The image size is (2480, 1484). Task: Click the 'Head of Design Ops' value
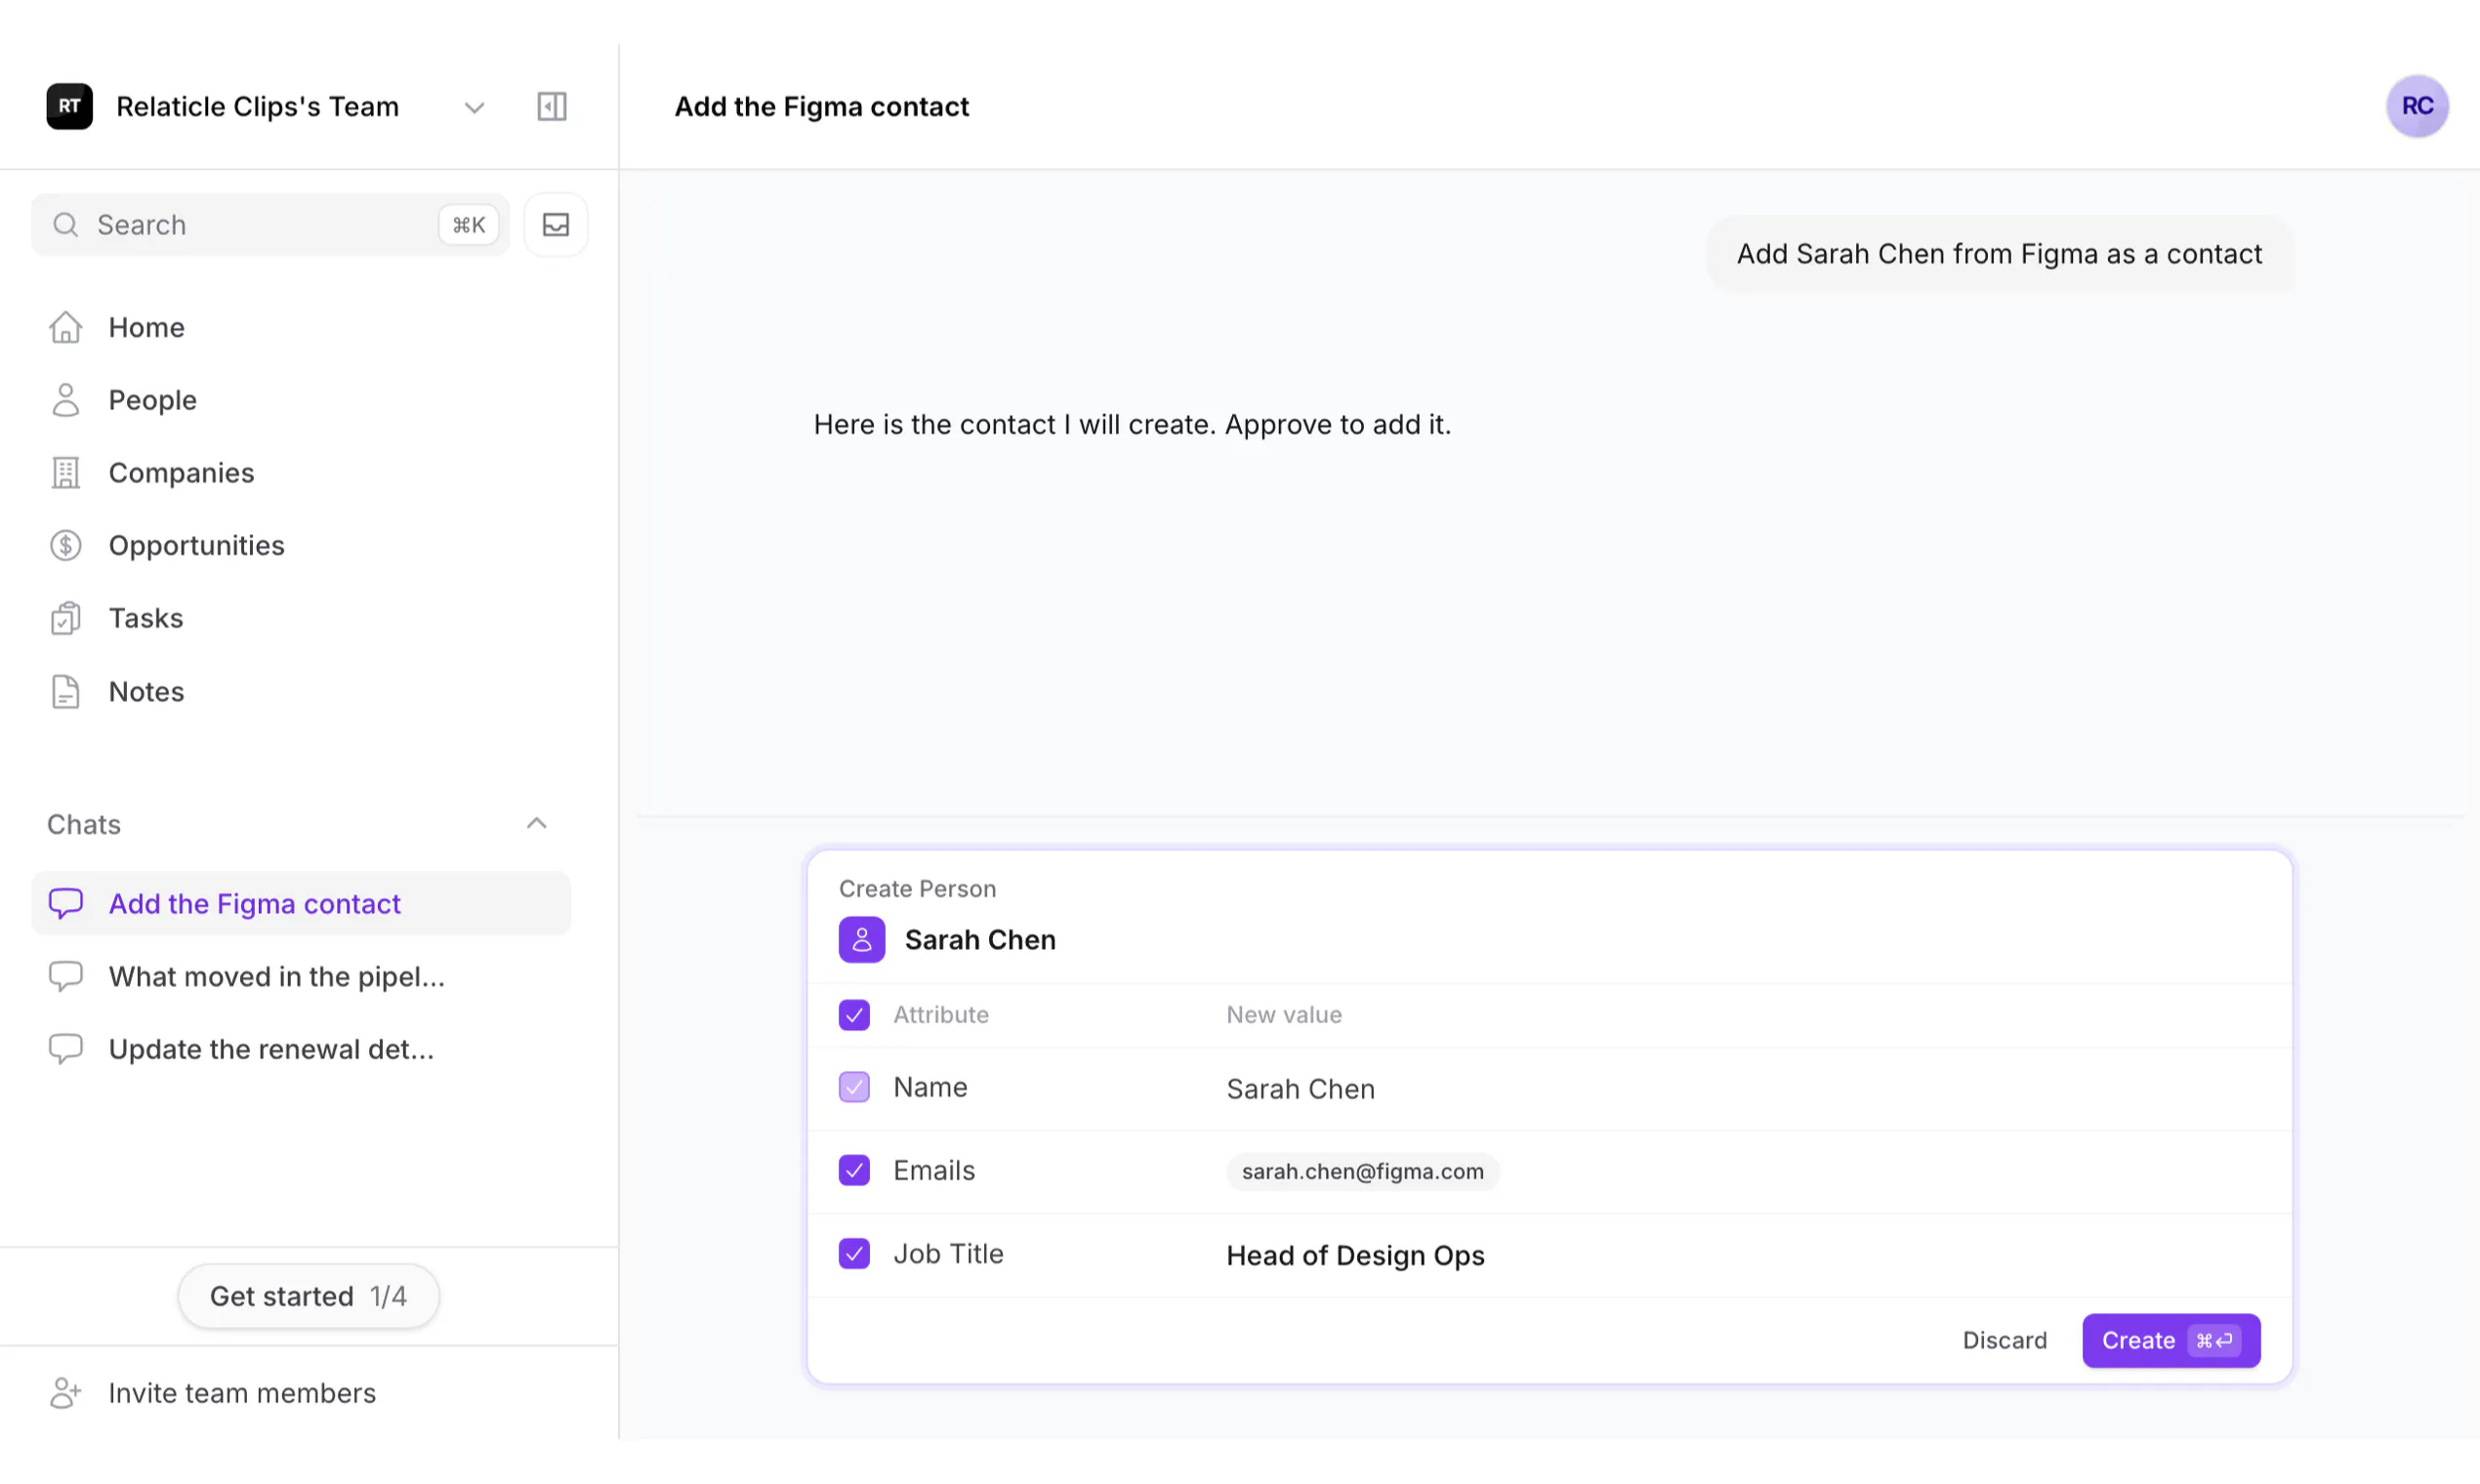coord(1355,1255)
